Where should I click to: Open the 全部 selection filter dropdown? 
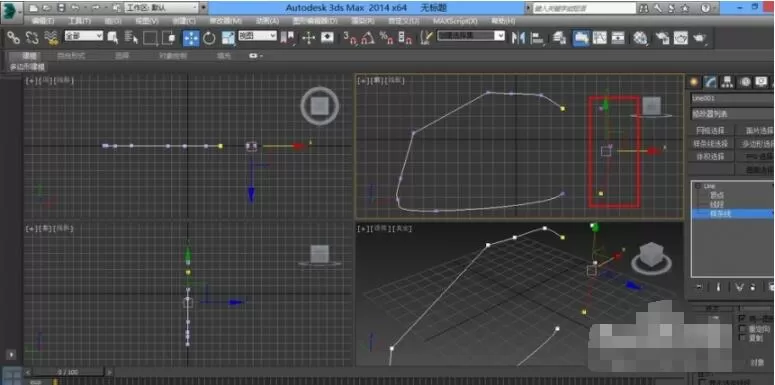coord(84,36)
